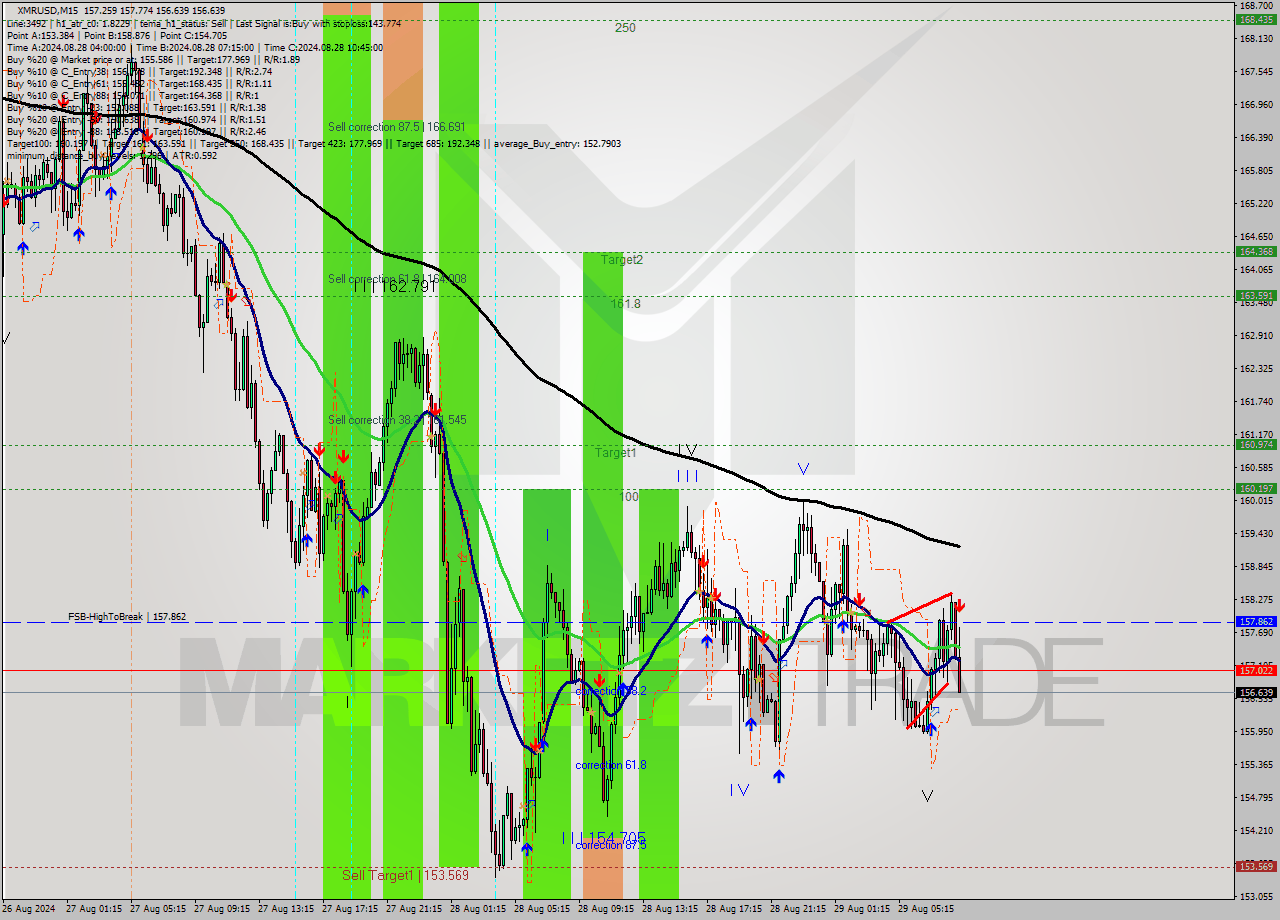
Task: Select the 'Sell correction 87.5 | 166.691' label
Action: pyautogui.click(x=397, y=127)
